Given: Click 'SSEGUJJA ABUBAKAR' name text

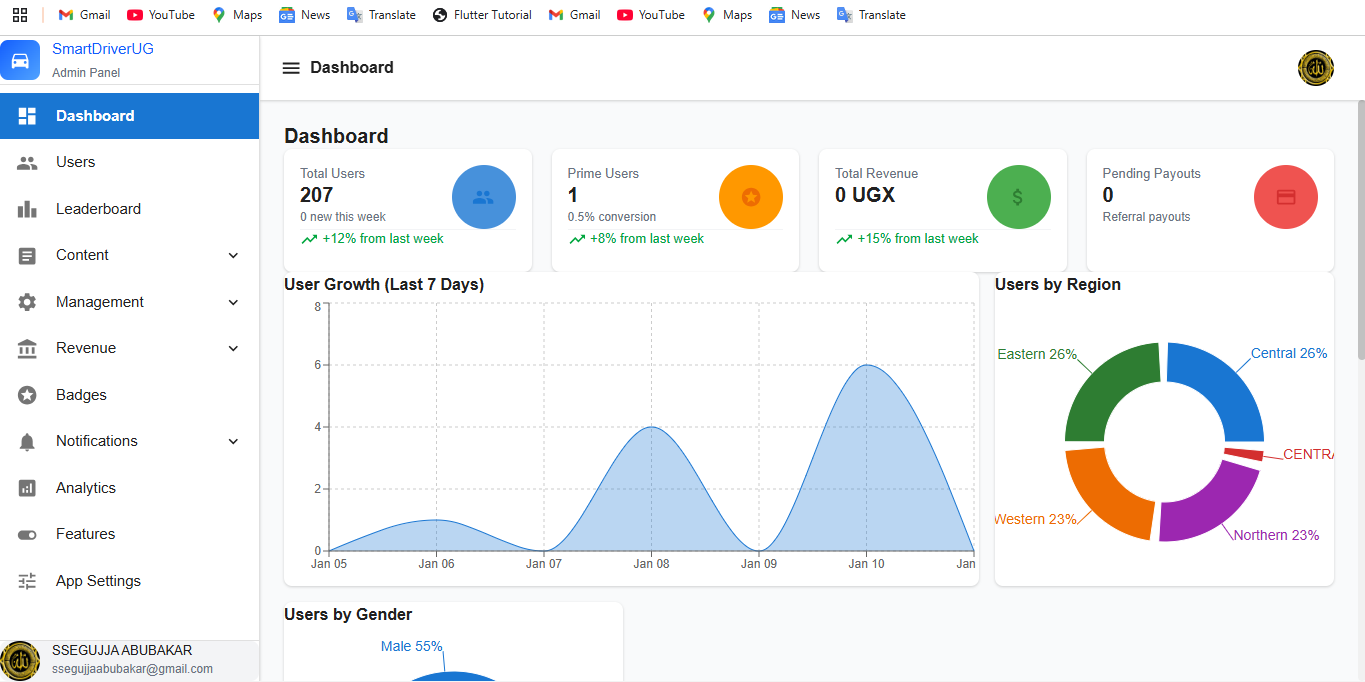Looking at the screenshot, I should click(122, 651).
